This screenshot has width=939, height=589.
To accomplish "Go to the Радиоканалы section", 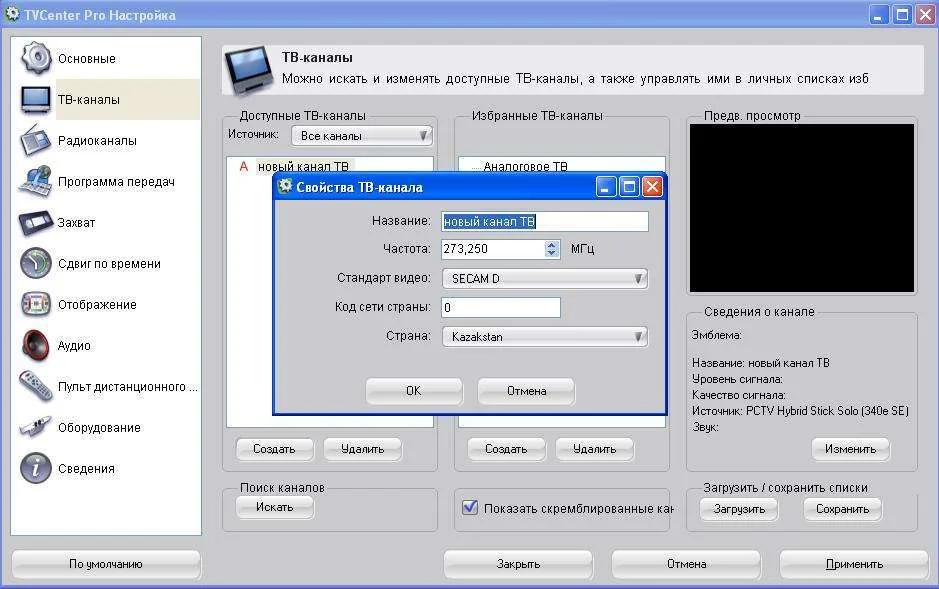I will [x=97, y=141].
